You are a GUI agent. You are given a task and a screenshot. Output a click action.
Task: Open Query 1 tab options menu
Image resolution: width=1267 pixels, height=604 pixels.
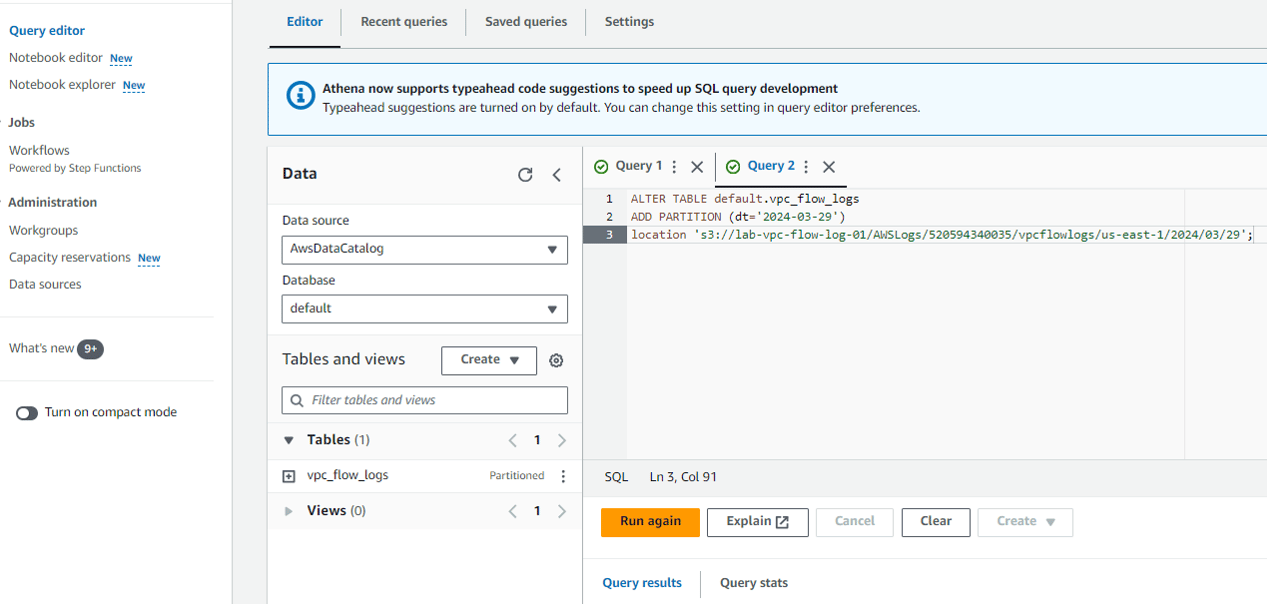674,167
